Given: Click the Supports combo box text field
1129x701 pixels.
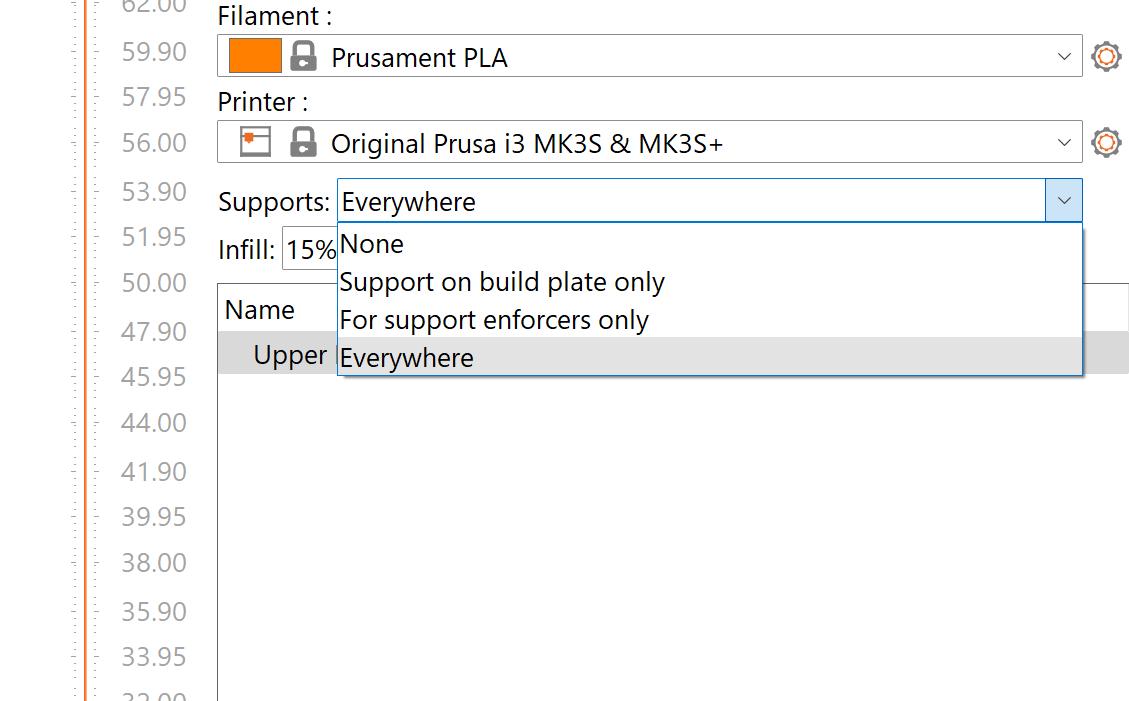Looking at the screenshot, I should coord(690,201).
